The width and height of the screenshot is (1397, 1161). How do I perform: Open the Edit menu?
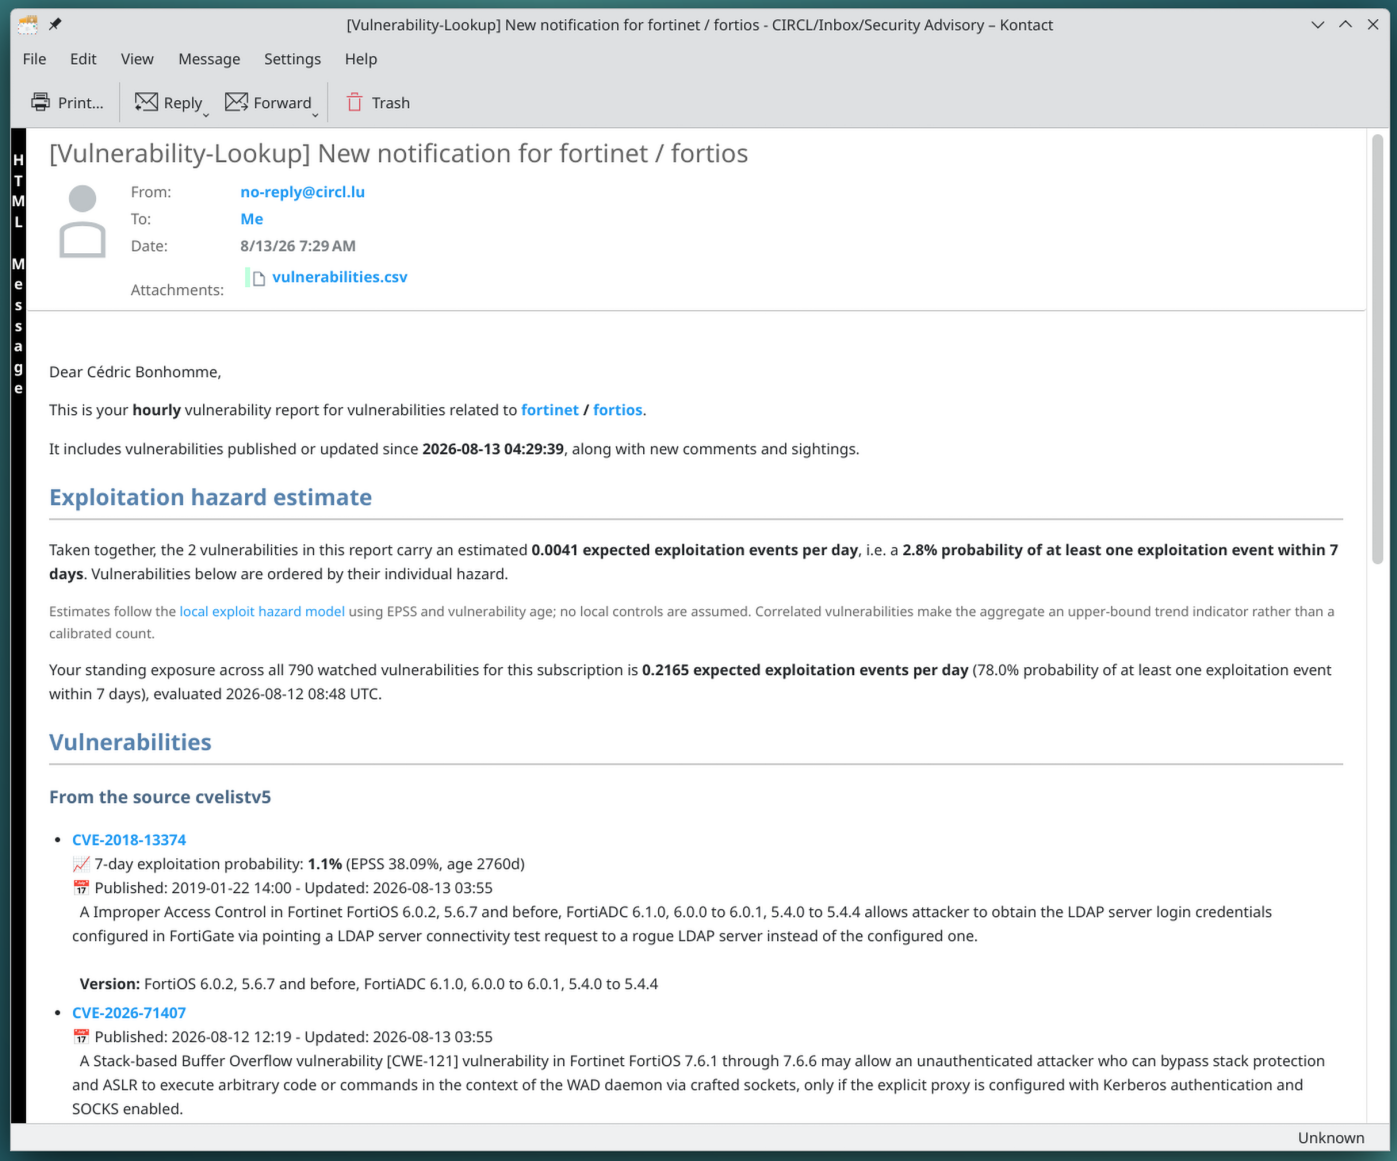coord(83,59)
